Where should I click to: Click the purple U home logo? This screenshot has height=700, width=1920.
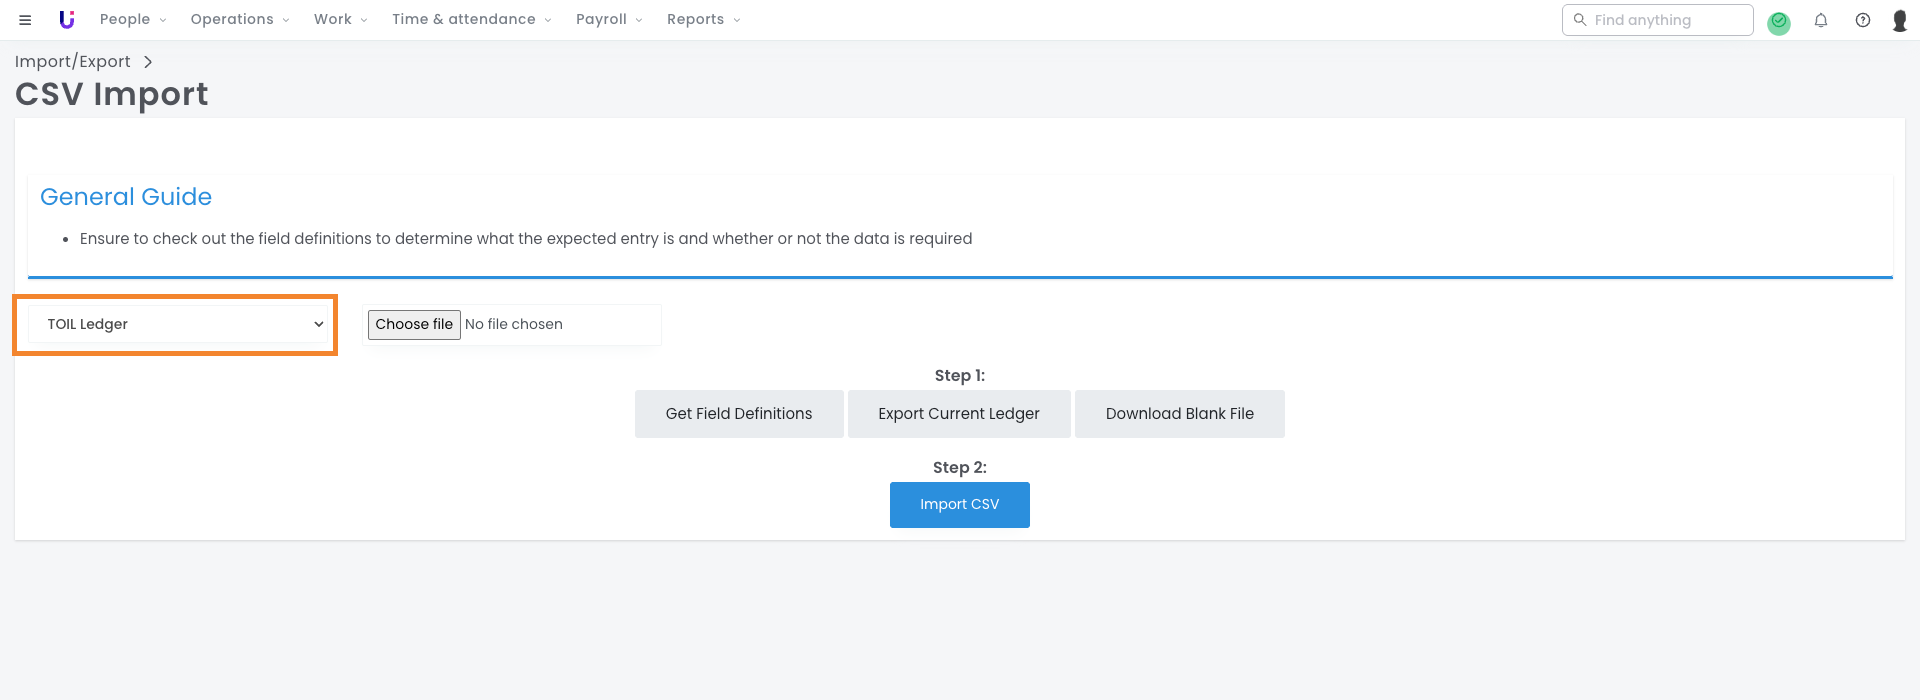67,20
